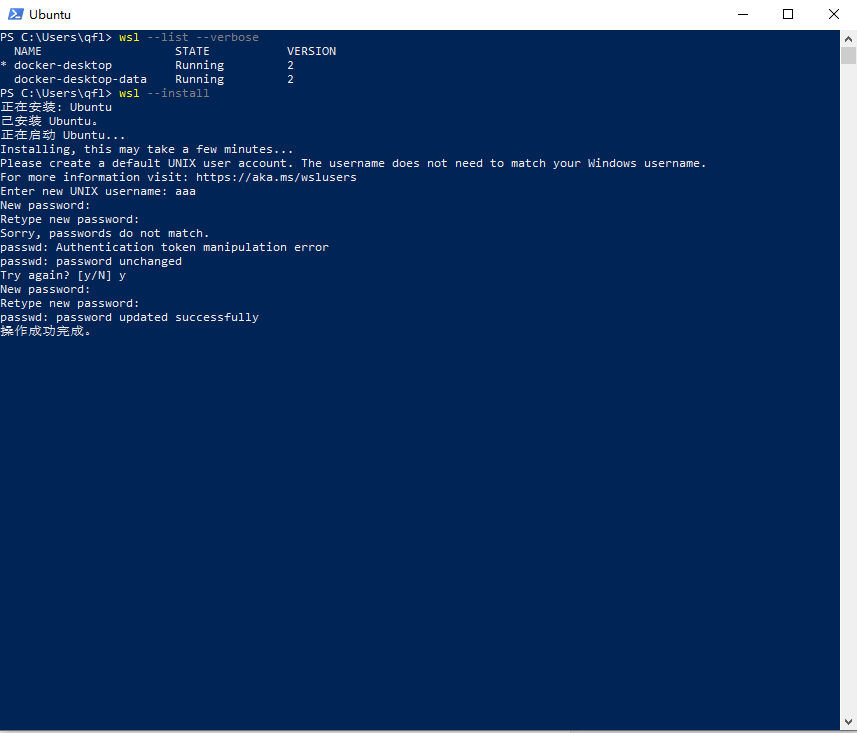Image resolution: width=857 pixels, height=733 pixels.
Task: Click the VERSION column header text
Action: 310,51
